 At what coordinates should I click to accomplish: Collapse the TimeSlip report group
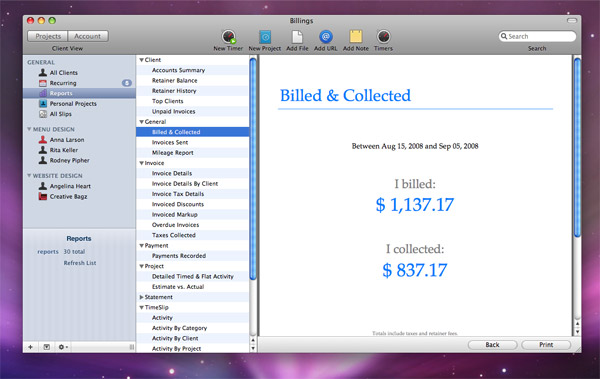coord(141,307)
